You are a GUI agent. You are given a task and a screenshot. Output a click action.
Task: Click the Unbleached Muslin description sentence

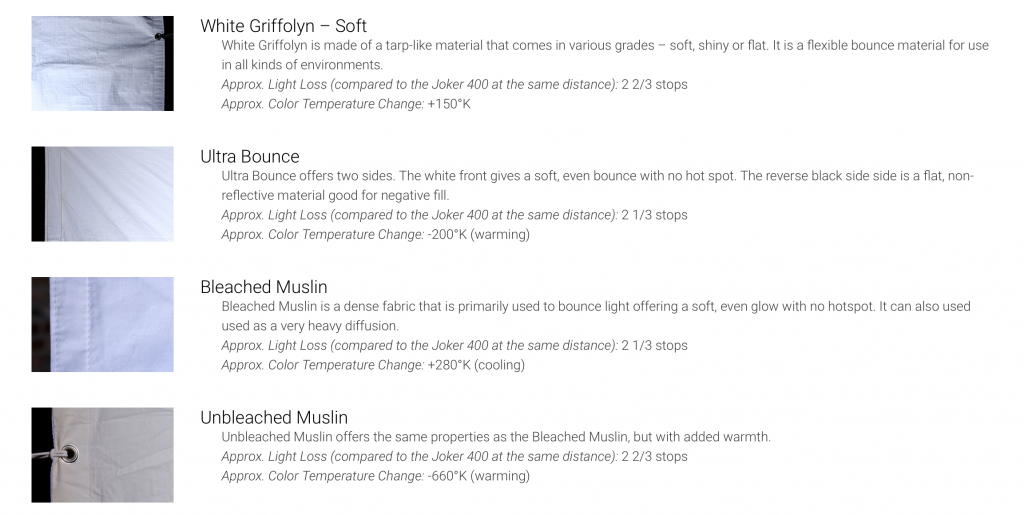[x=495, y=437]
